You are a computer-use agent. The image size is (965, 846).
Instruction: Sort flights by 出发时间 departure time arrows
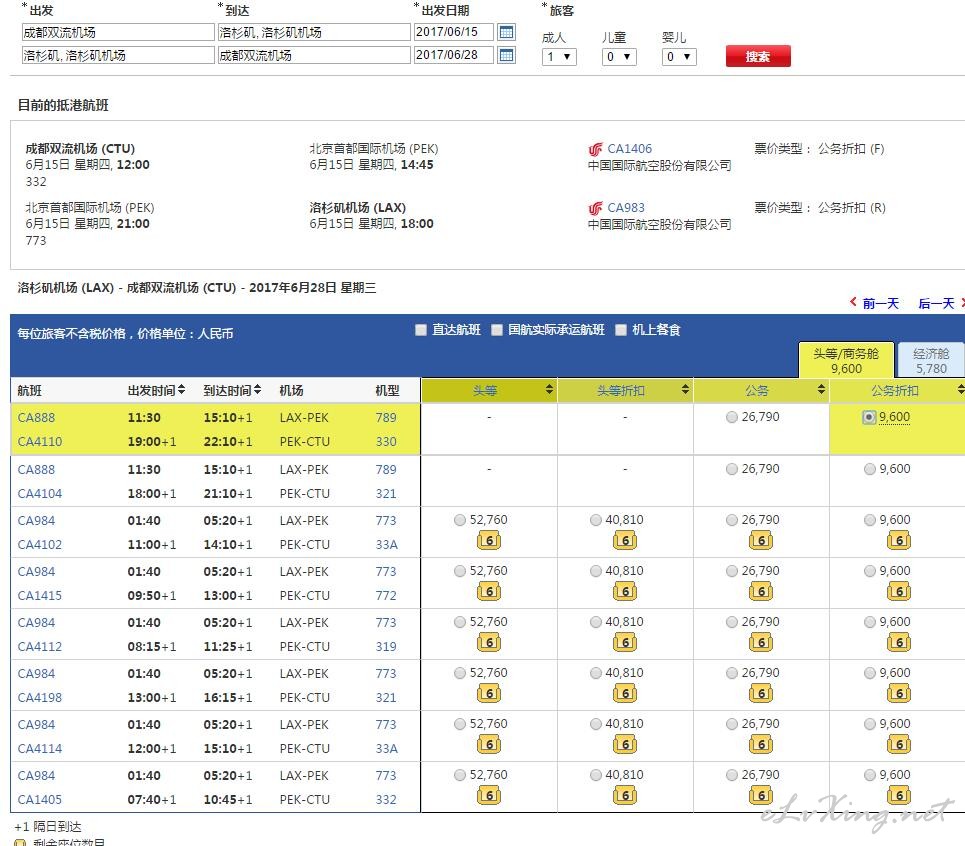click(x=182, y=389)
